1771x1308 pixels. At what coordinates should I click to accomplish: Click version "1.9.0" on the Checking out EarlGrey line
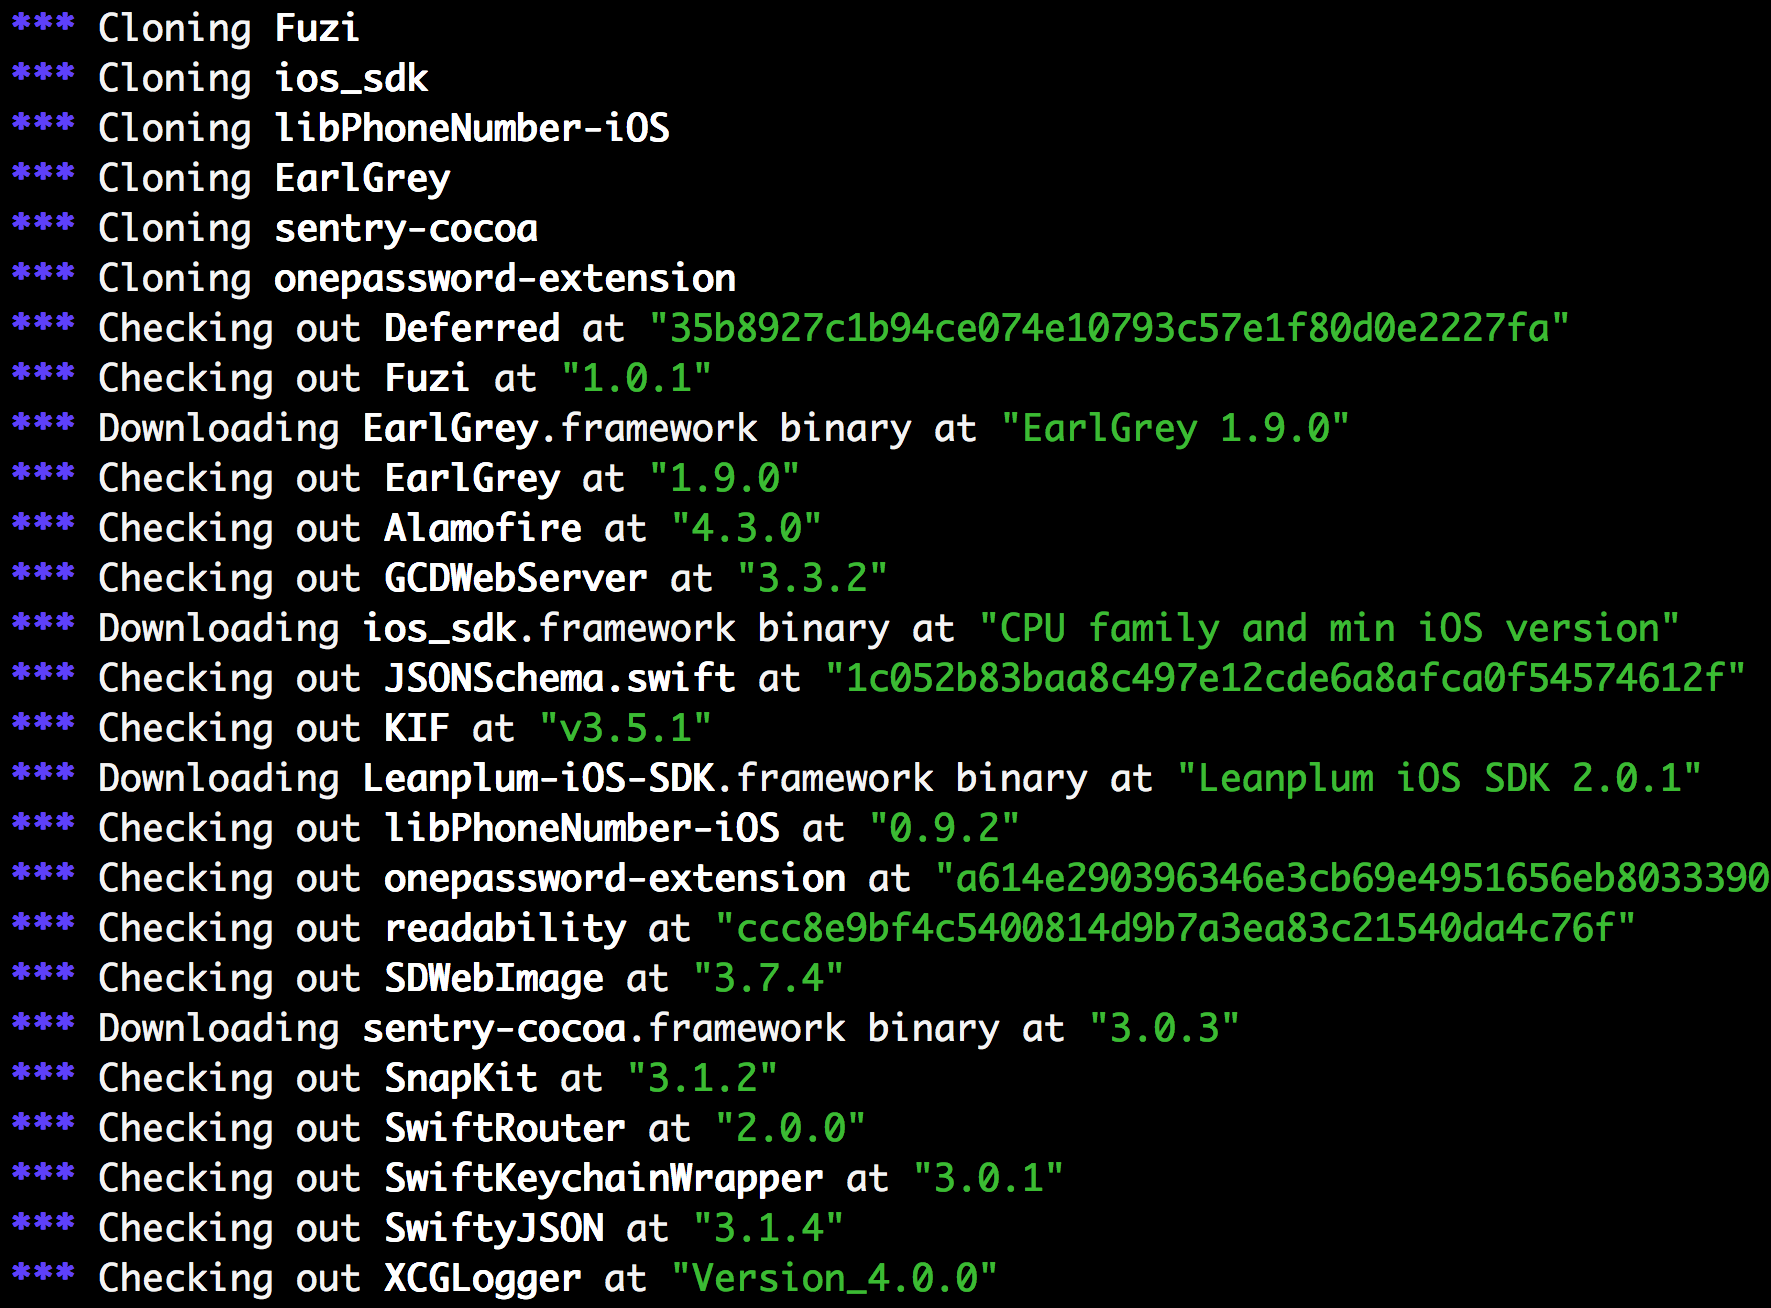pyautogui.click(x=724, y=478)
